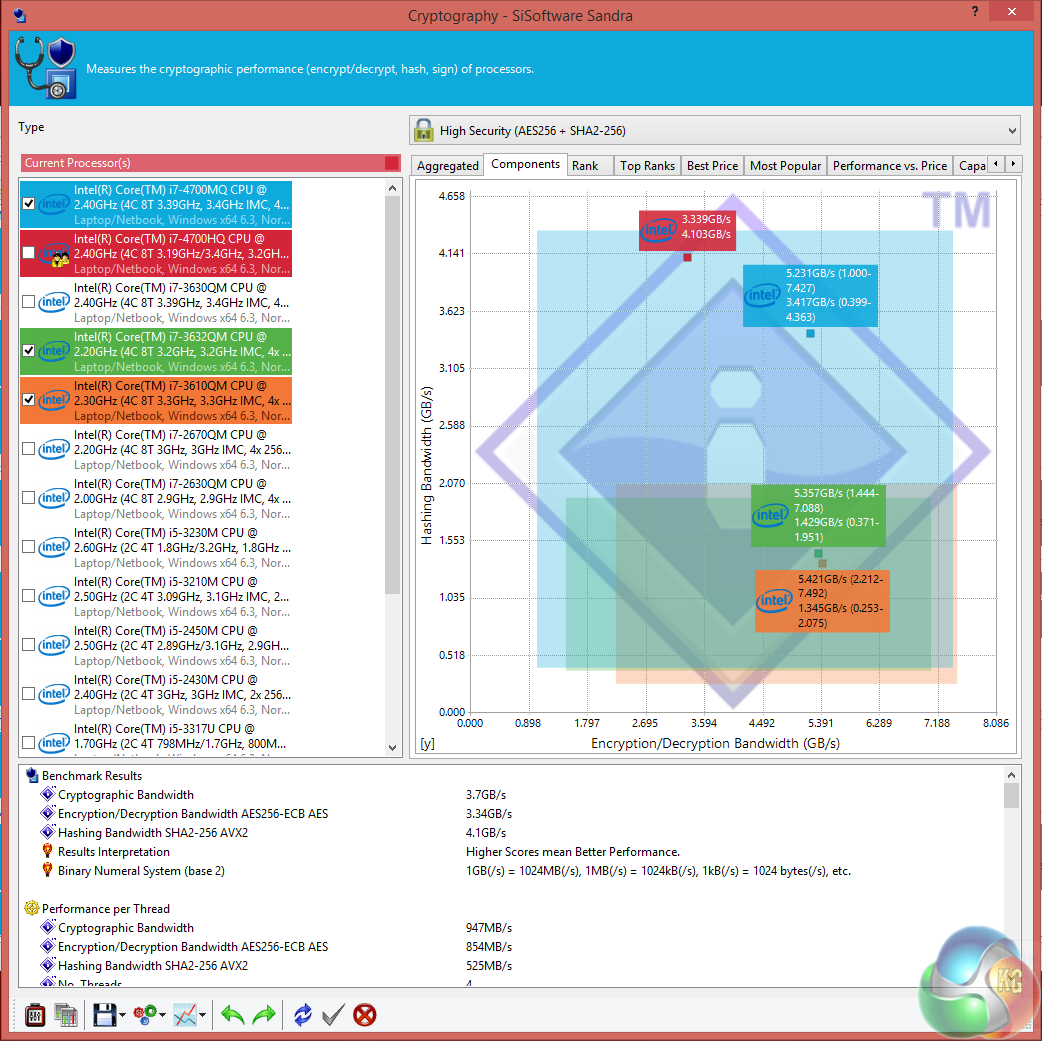Open the gears icon dropdown arrow
Viewport: 1042px width, 1041px height.
pyautogui.click(x=162, y=1015)
